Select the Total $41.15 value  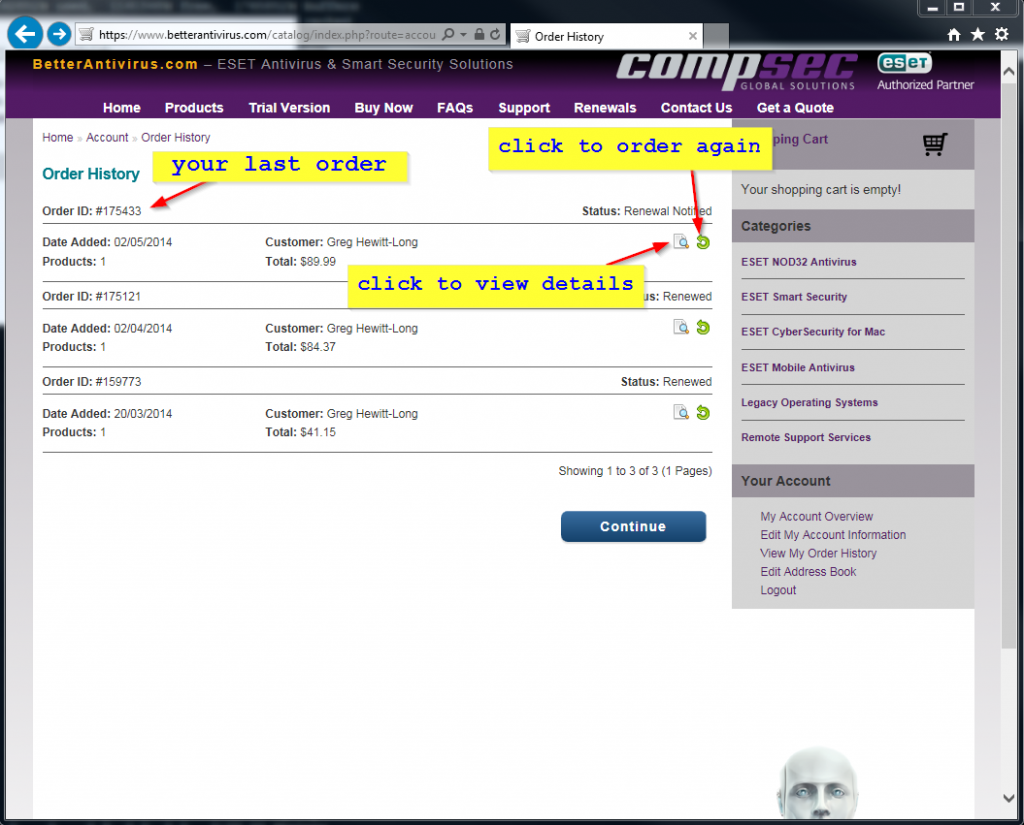[318, 432]
